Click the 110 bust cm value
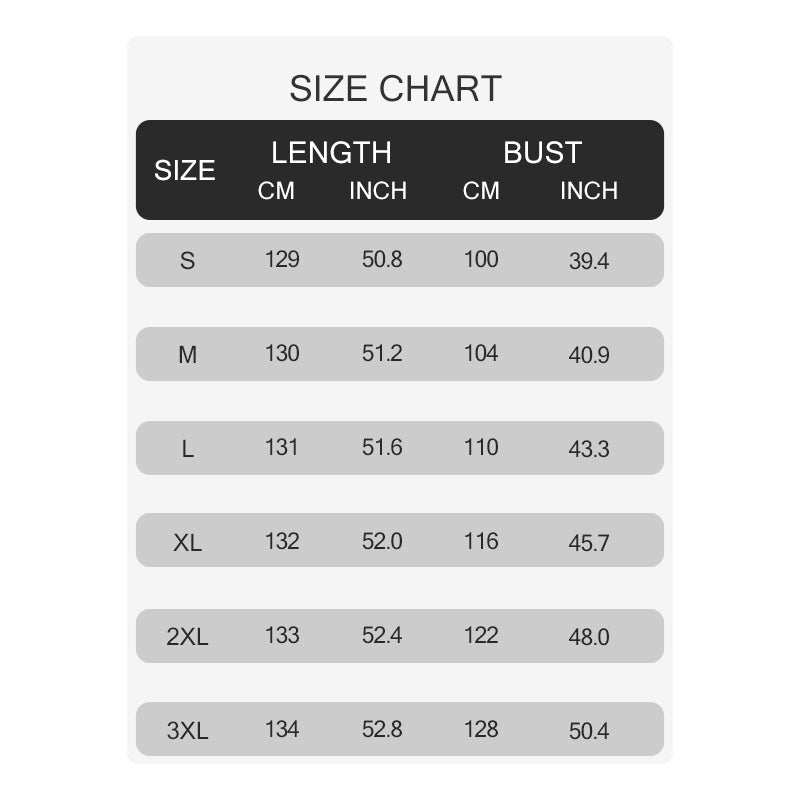Screen dimensions: 800x800 pos(481,447)
